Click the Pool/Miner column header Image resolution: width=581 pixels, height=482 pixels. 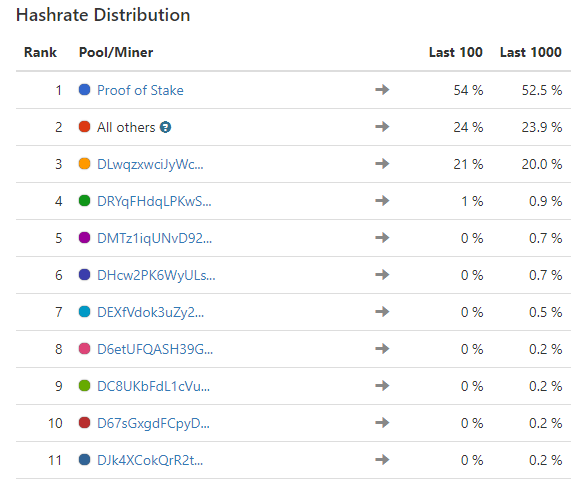point(116,52)
